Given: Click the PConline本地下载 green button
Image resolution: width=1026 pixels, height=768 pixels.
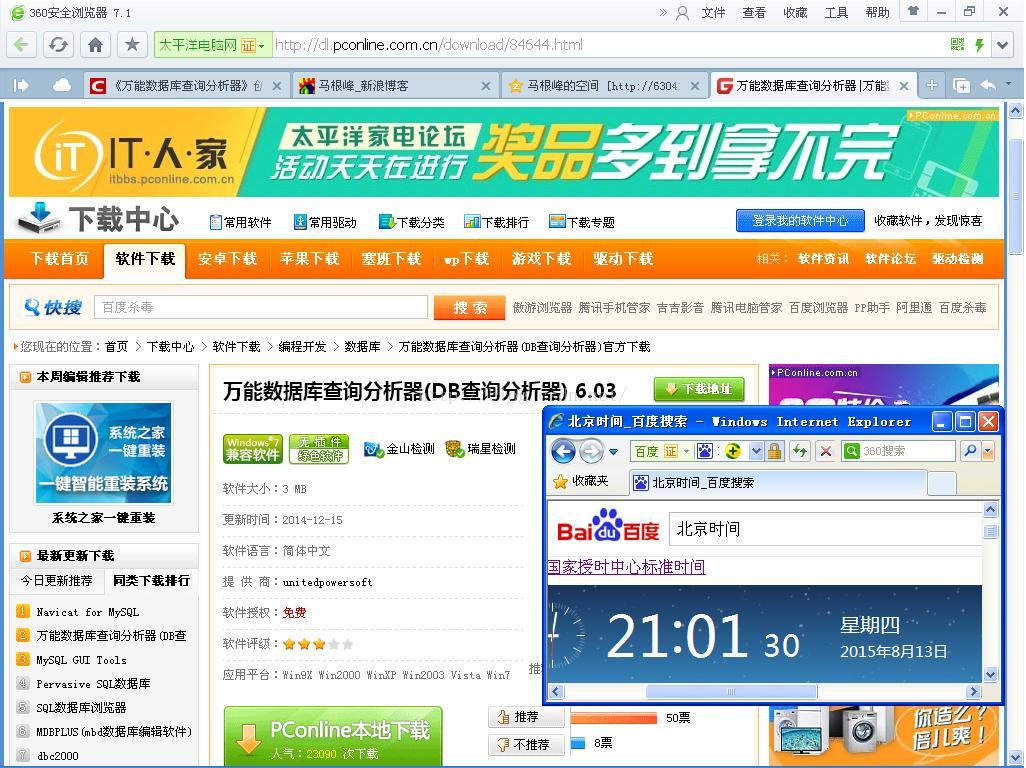Looking at the screenshot, I should pyautogui.click(x=333, y=737).
